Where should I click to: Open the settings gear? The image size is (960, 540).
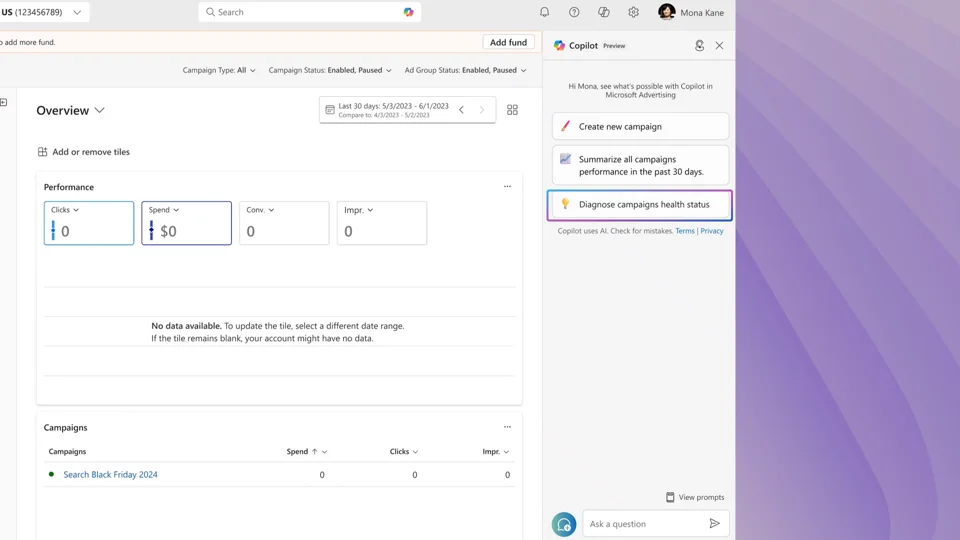(633, 12)
